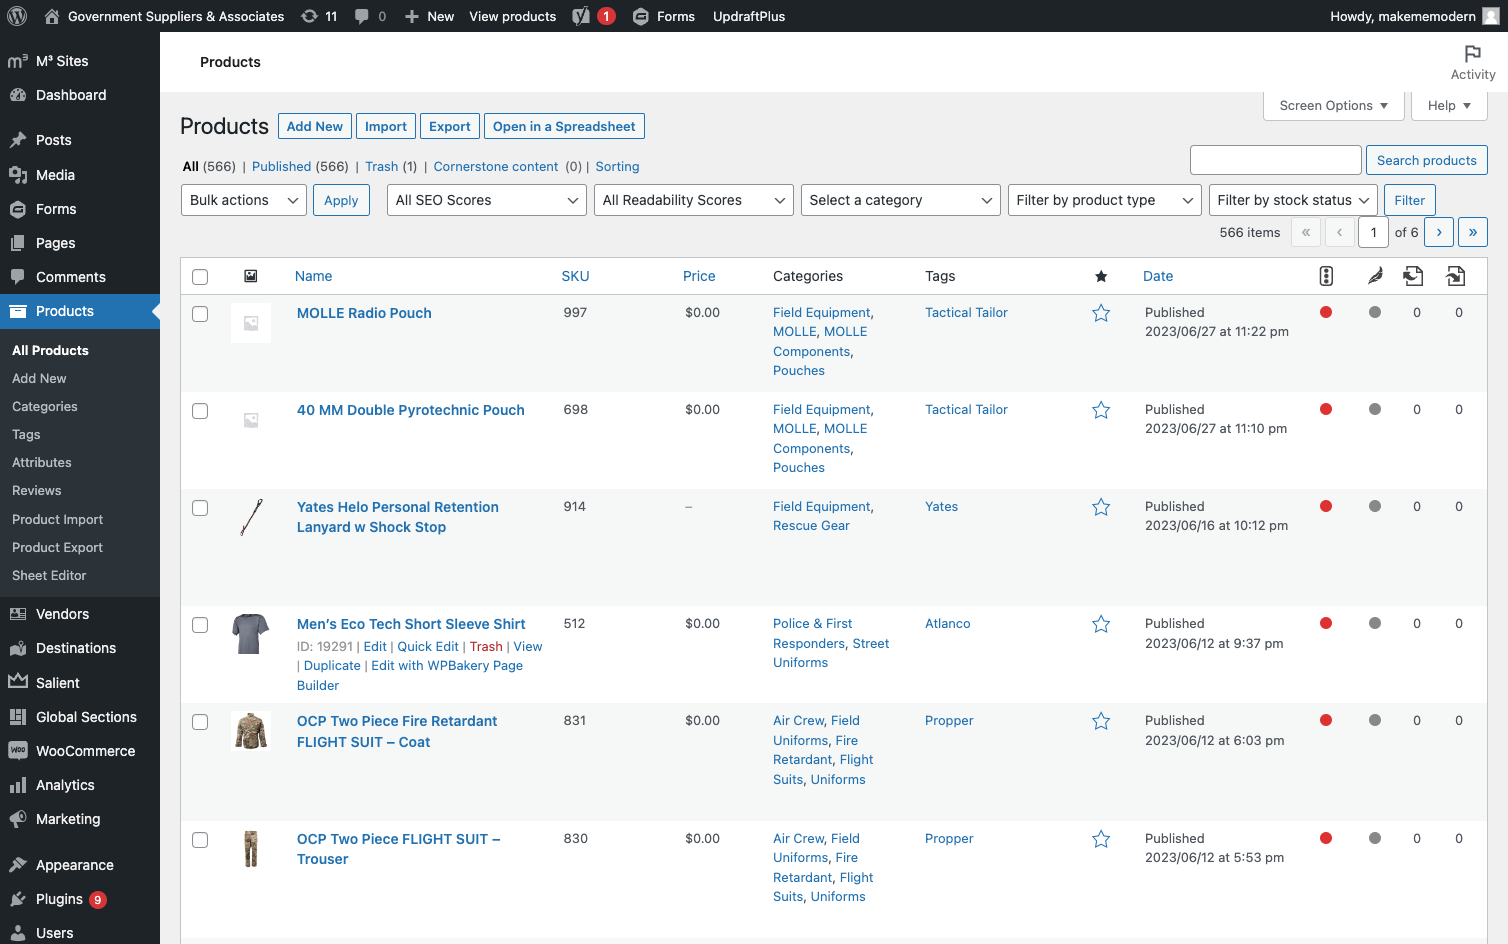1508x944 pixels.
Task: Select the 40 MM Double Pyrotechnic Pouch checkbox
Action: click(200, 411)
